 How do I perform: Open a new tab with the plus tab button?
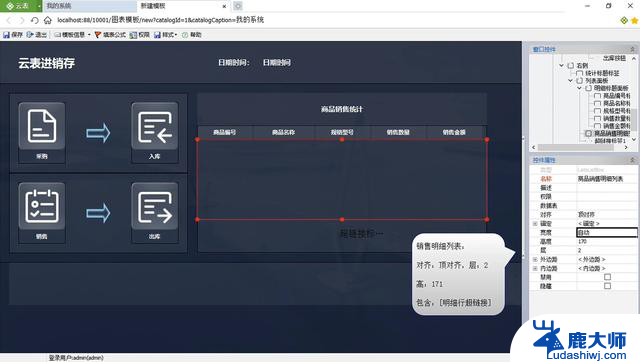point(238,6)
